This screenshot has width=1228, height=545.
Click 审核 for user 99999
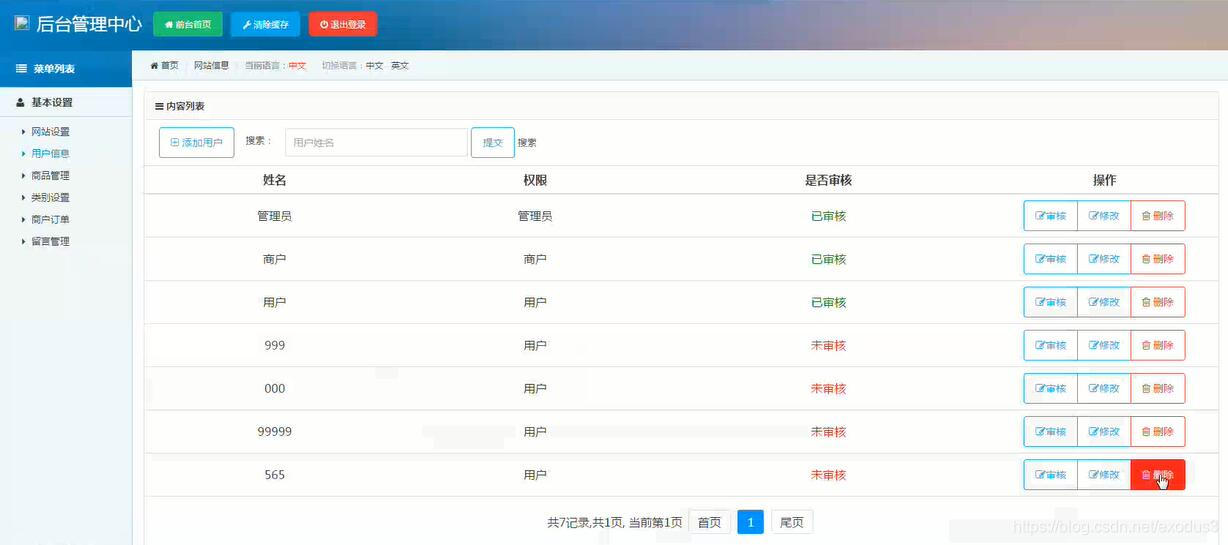tap(1050, 431)
